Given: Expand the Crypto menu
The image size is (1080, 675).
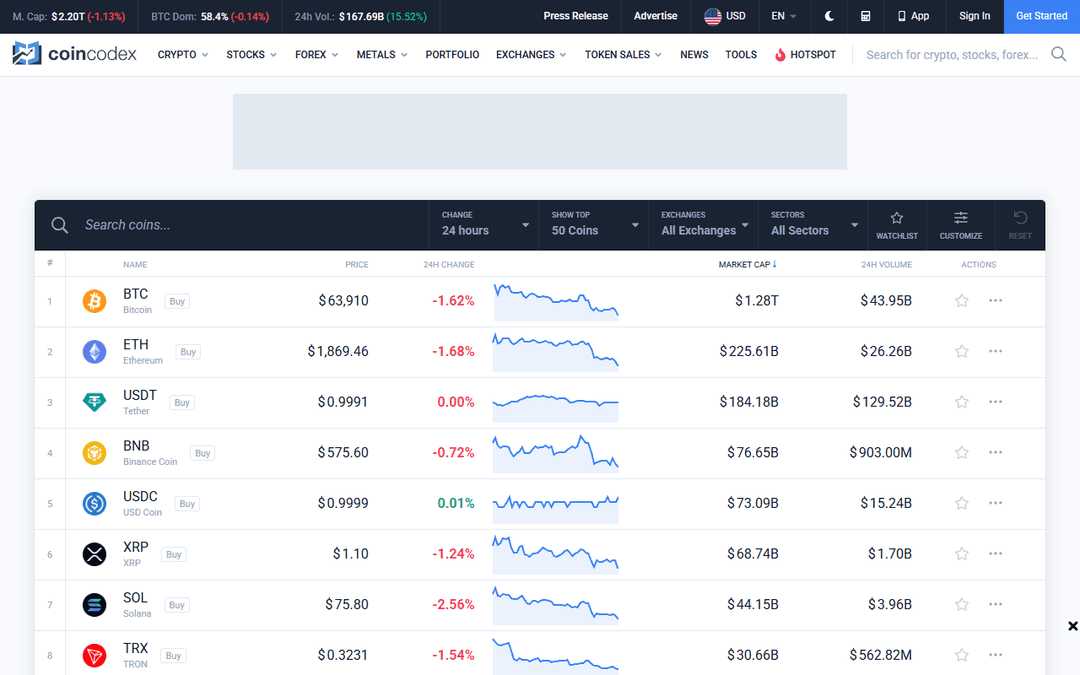Looking at the screenshot, I should pos(183,54).
